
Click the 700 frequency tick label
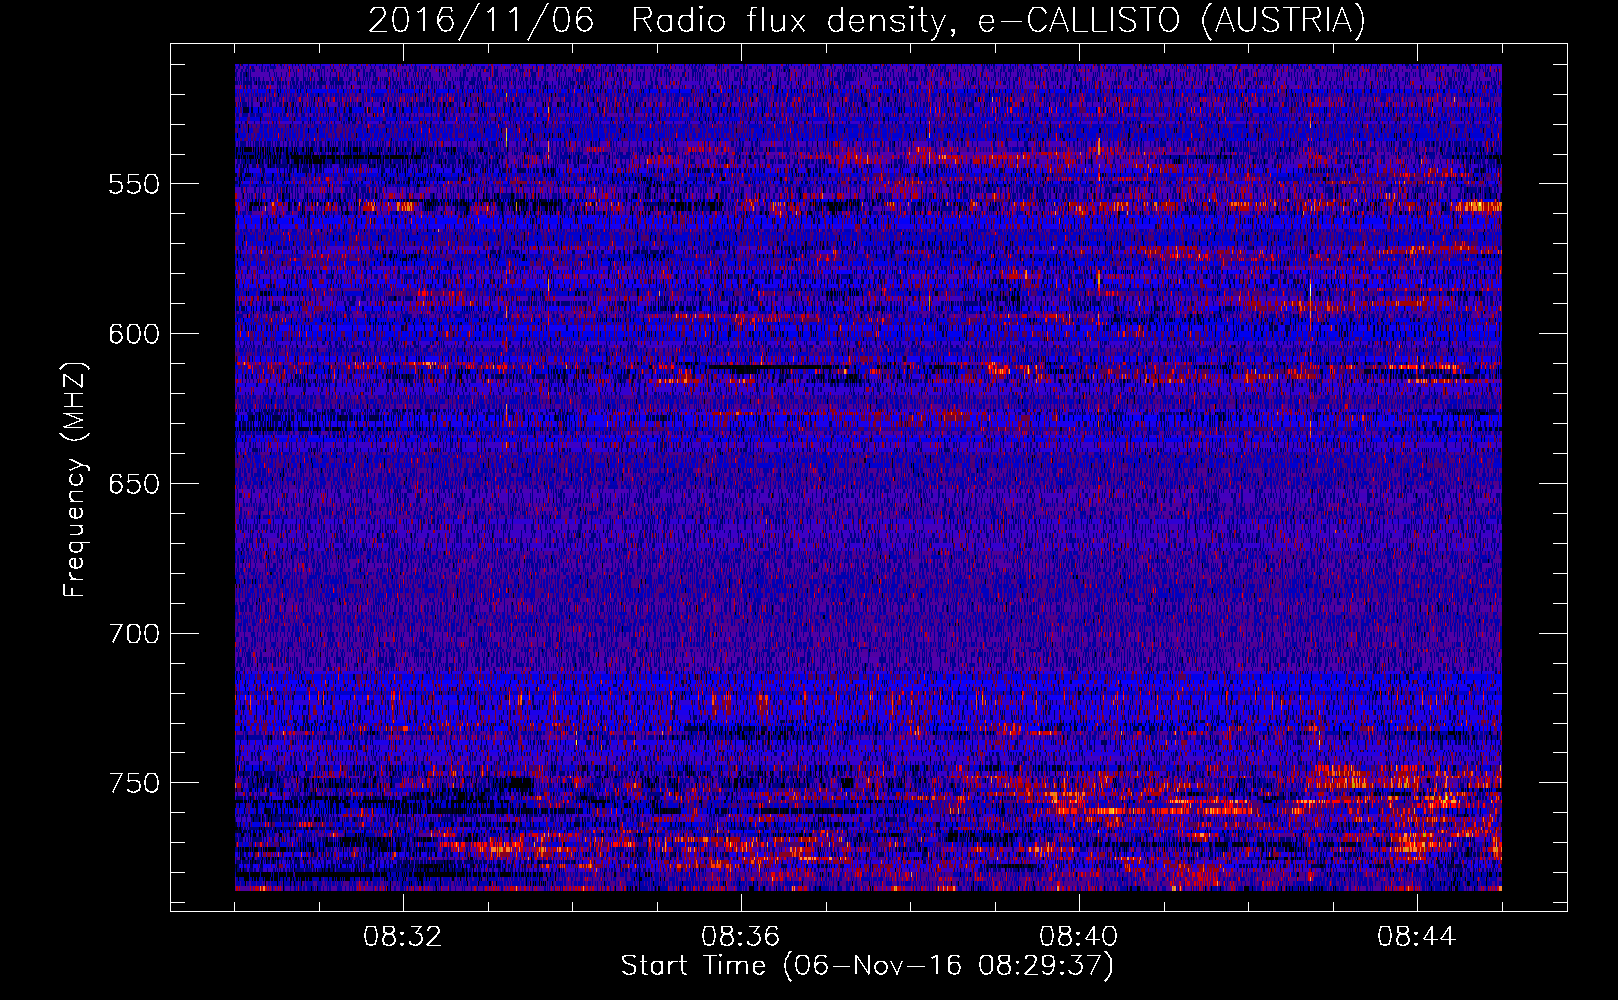point(134,634)
